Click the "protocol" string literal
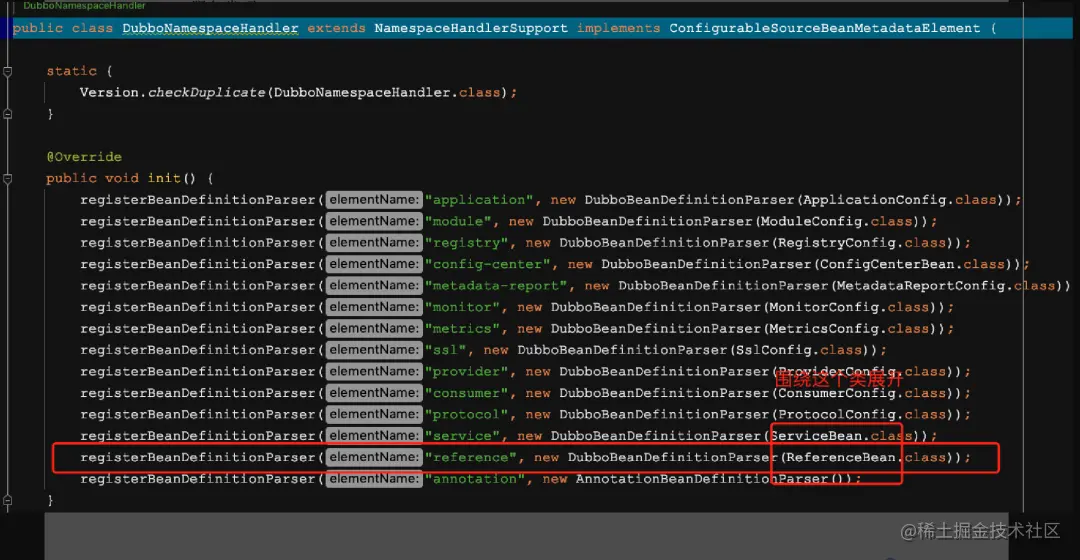This screenshot has height=560, width=1080. click(466, 415)
